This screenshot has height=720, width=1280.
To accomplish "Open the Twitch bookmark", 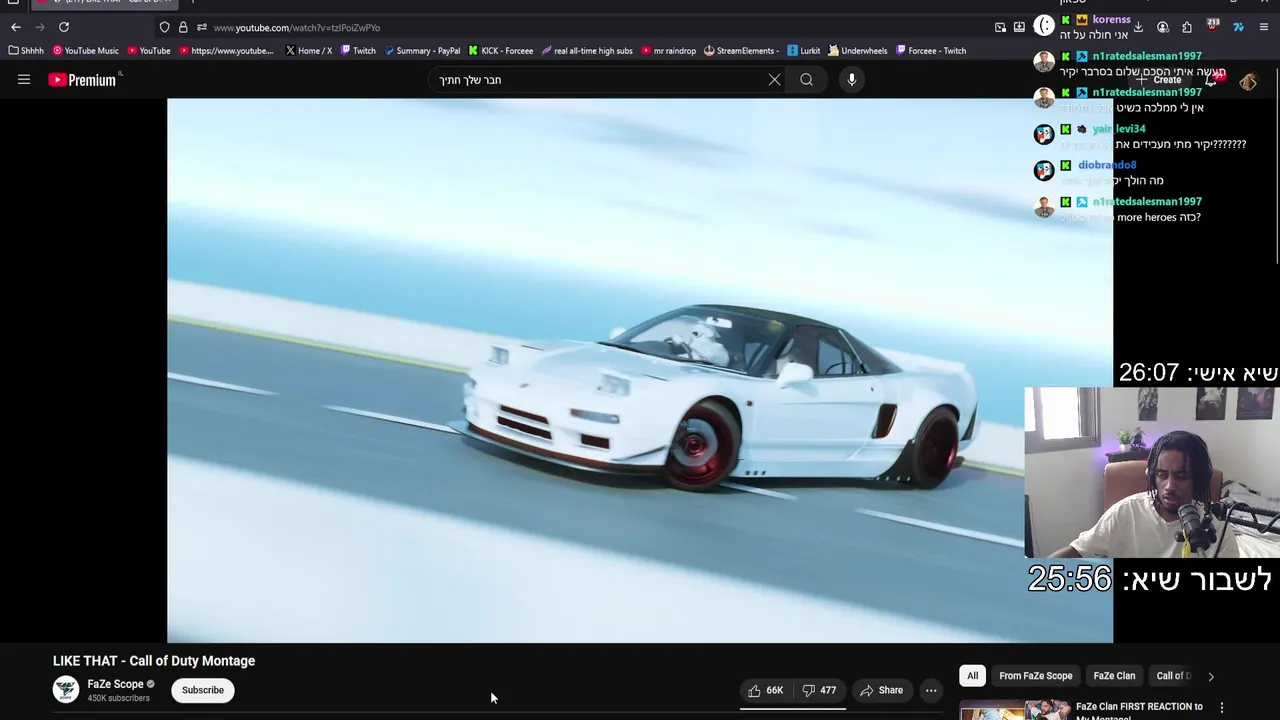I will [358, 51].
